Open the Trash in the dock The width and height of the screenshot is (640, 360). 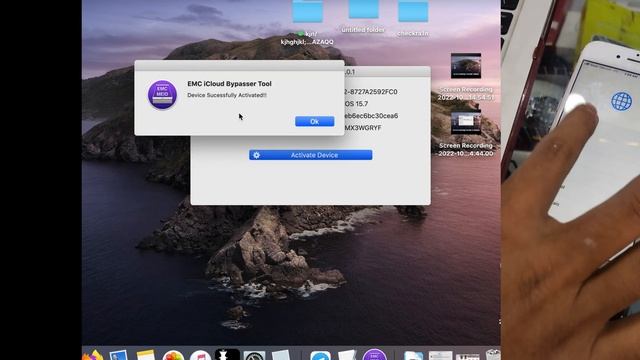(493, 354)
